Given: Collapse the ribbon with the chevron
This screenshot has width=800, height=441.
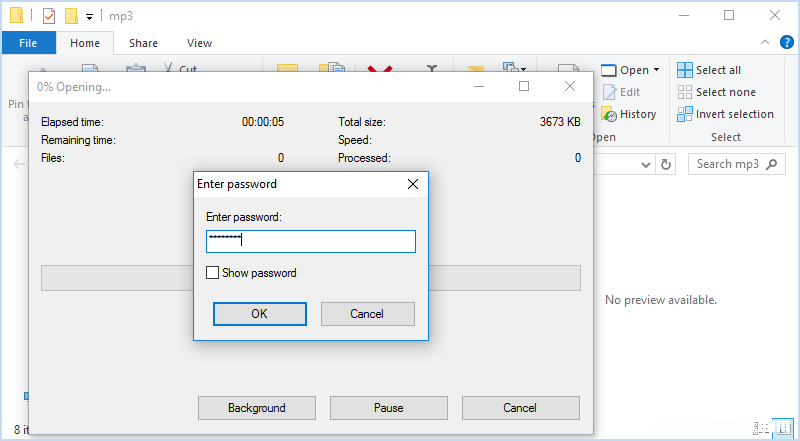Looking at the screenshot, I should coord(765,42).
